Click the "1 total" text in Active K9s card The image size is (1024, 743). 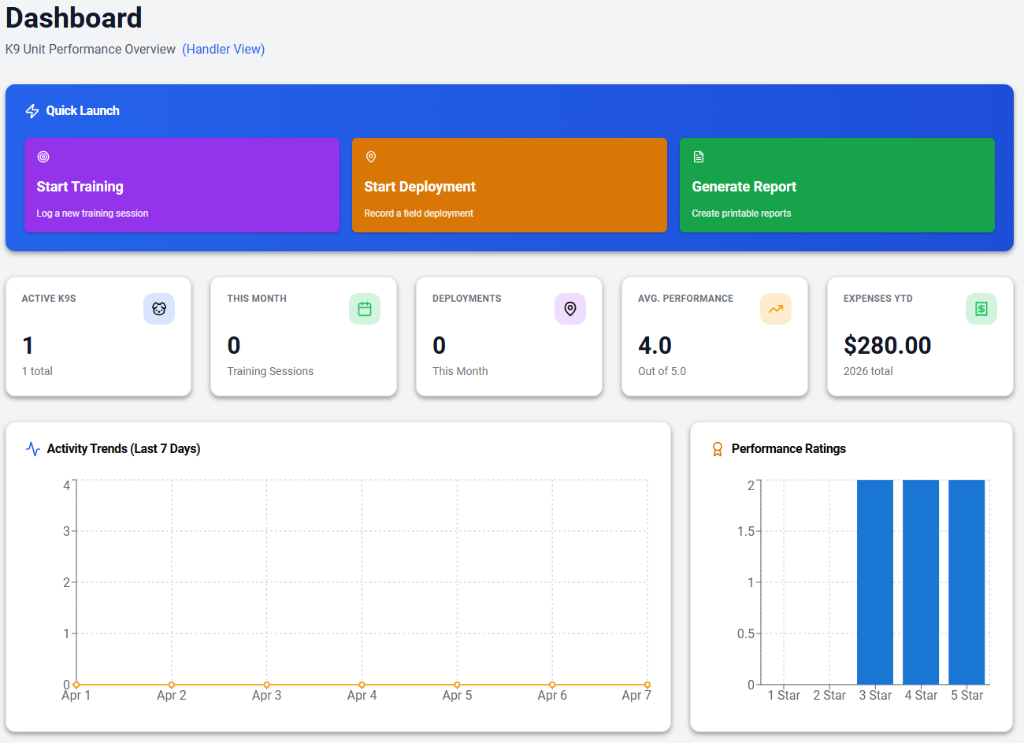click(x=37, y=371)
